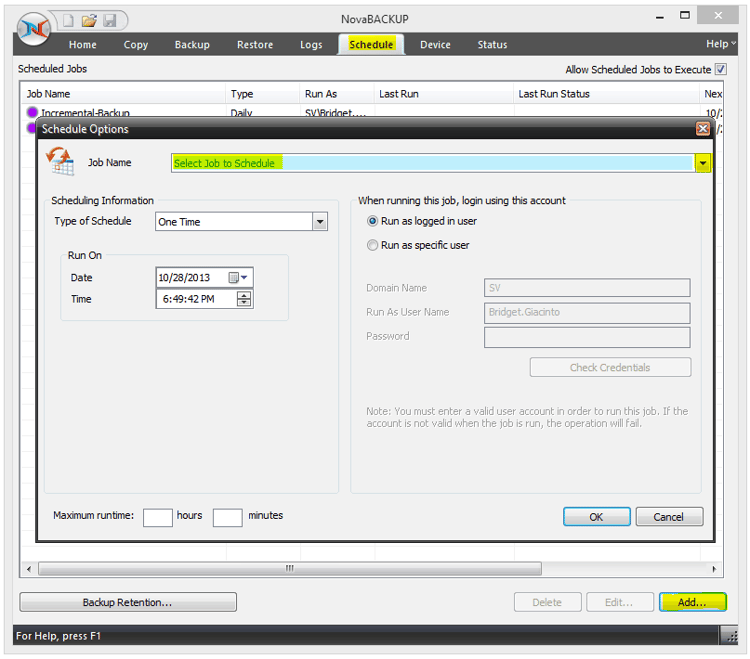
Task: Switch to the Logs tab
Action: [x=311, y=44]
